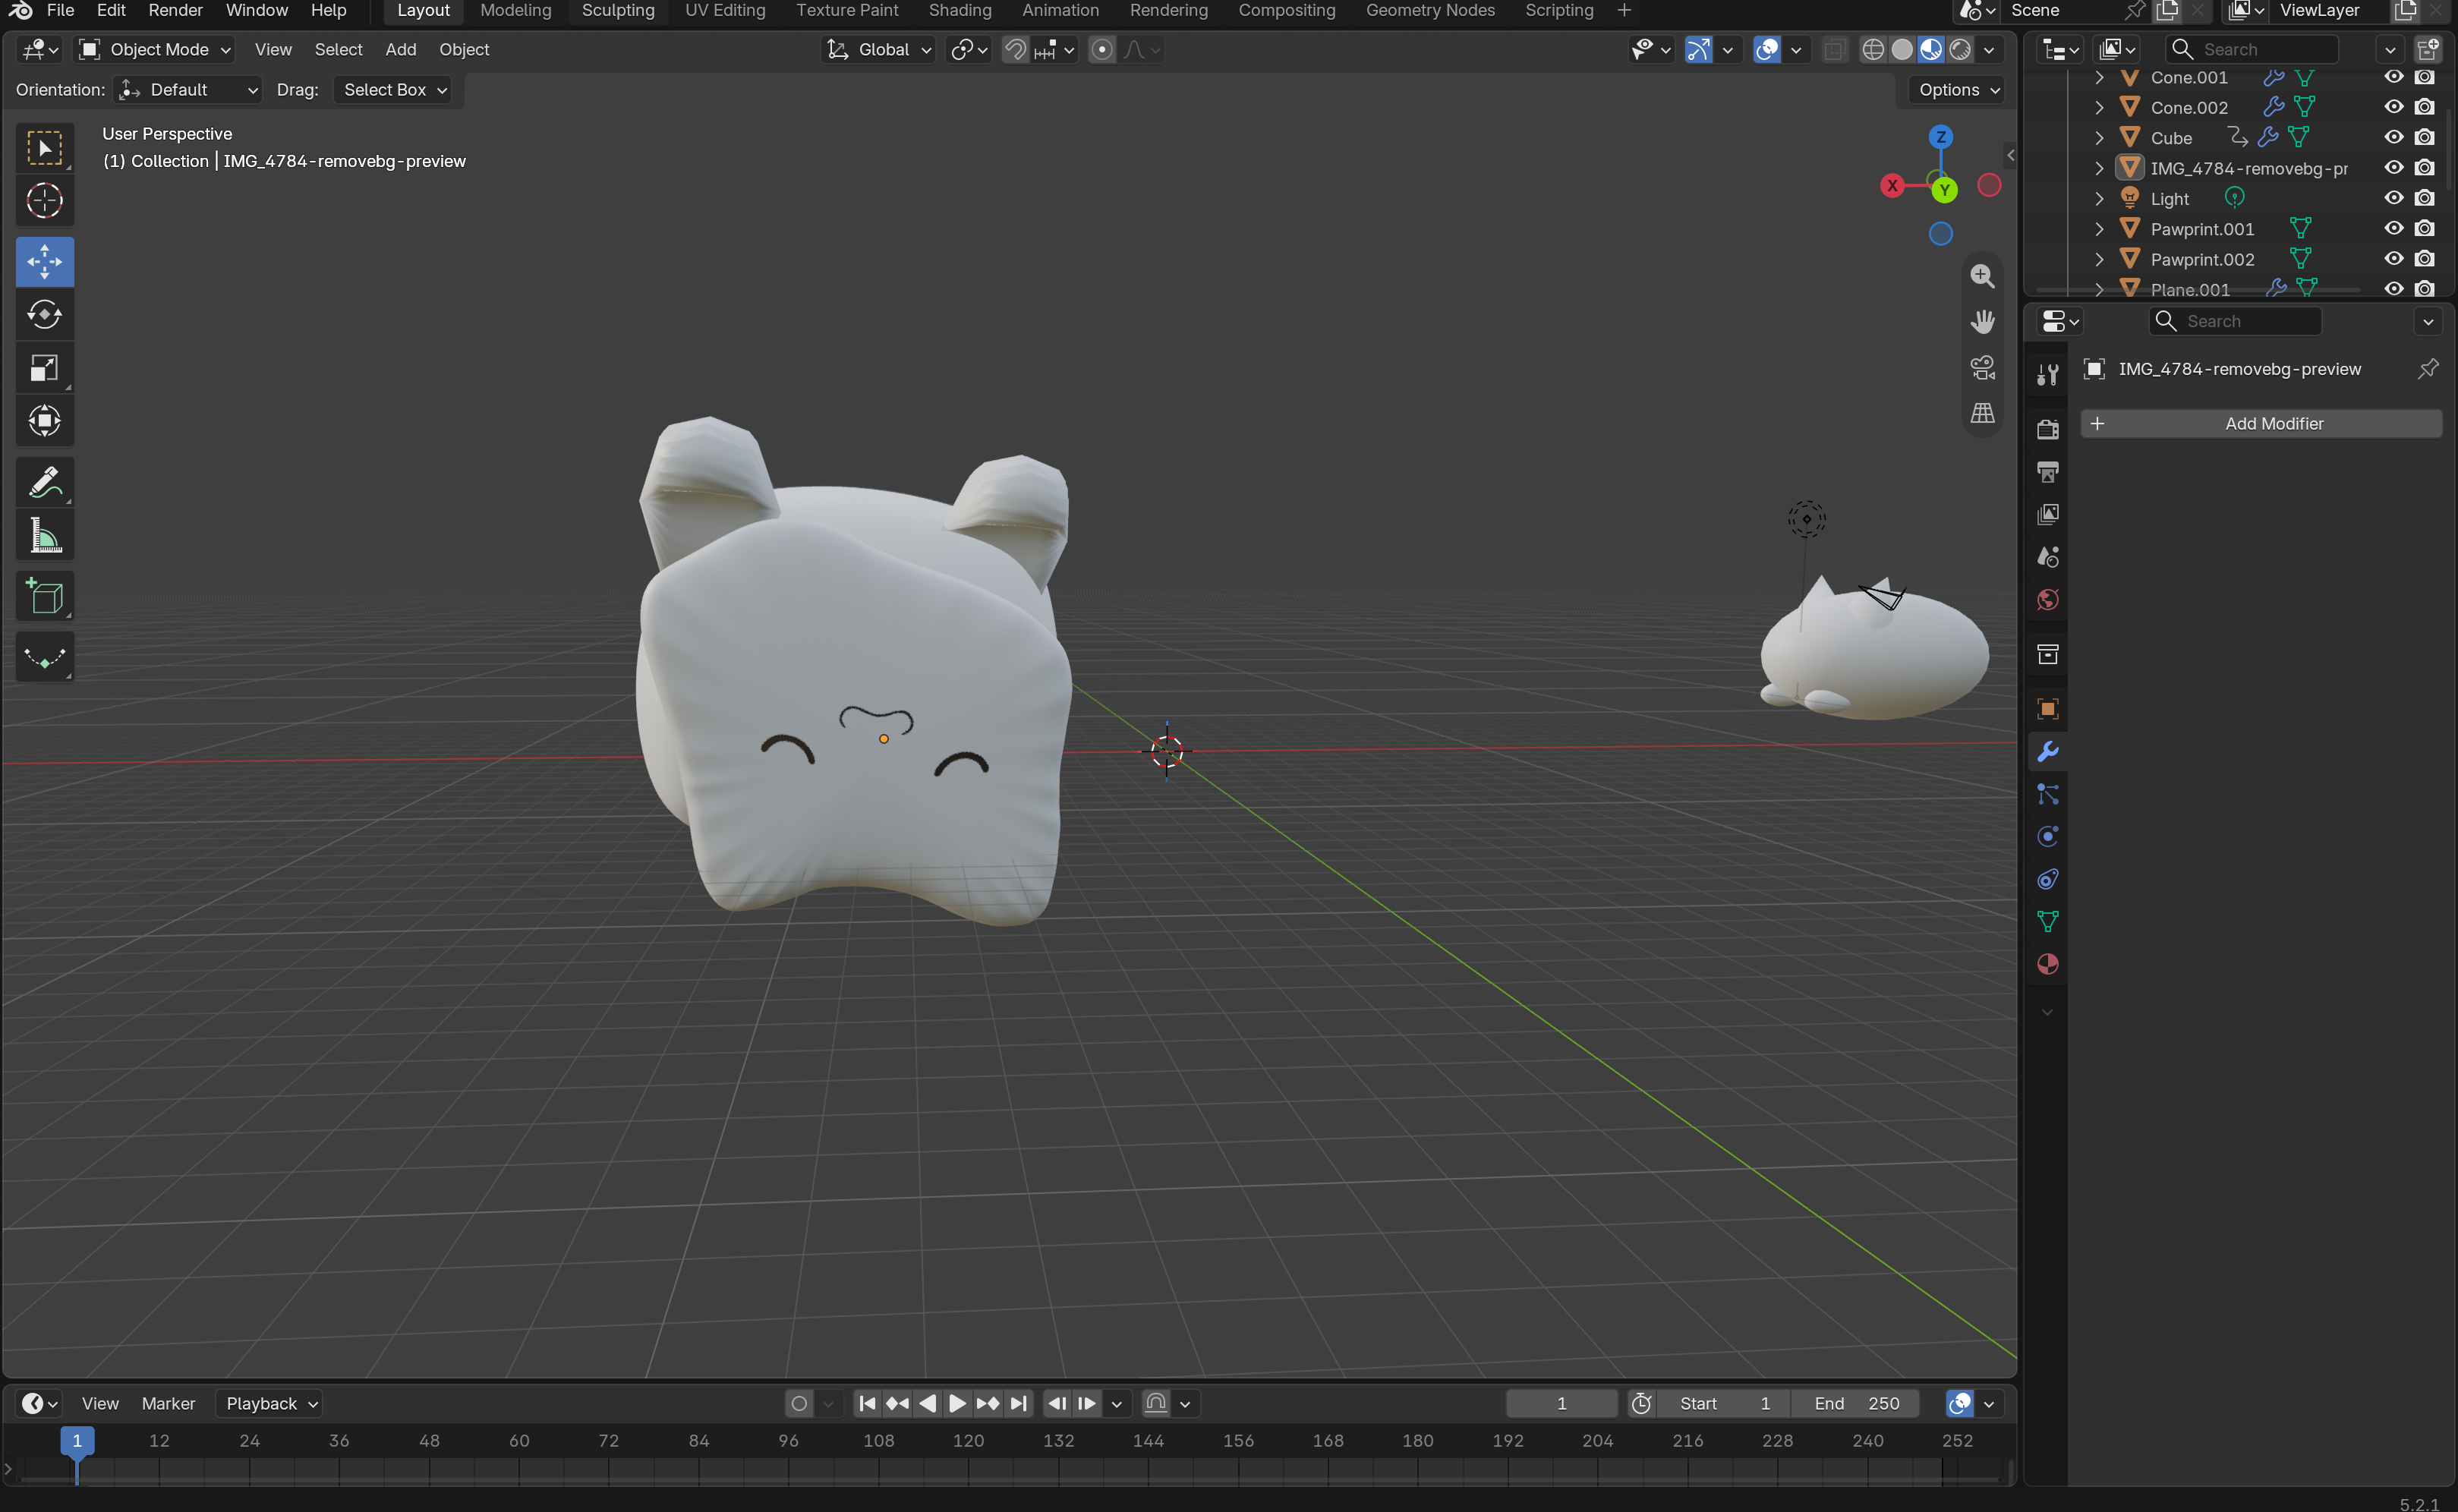Click the viewport zoom magnifier icon
This screenshot has height=1512, width=2458.
coord(1982,276)
